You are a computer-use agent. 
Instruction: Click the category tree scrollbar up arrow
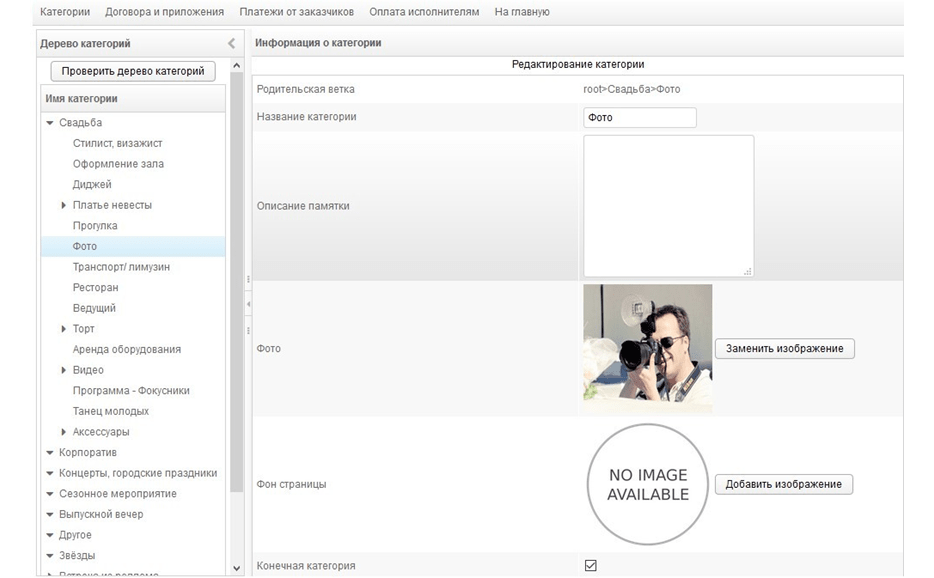coord(237,66)
